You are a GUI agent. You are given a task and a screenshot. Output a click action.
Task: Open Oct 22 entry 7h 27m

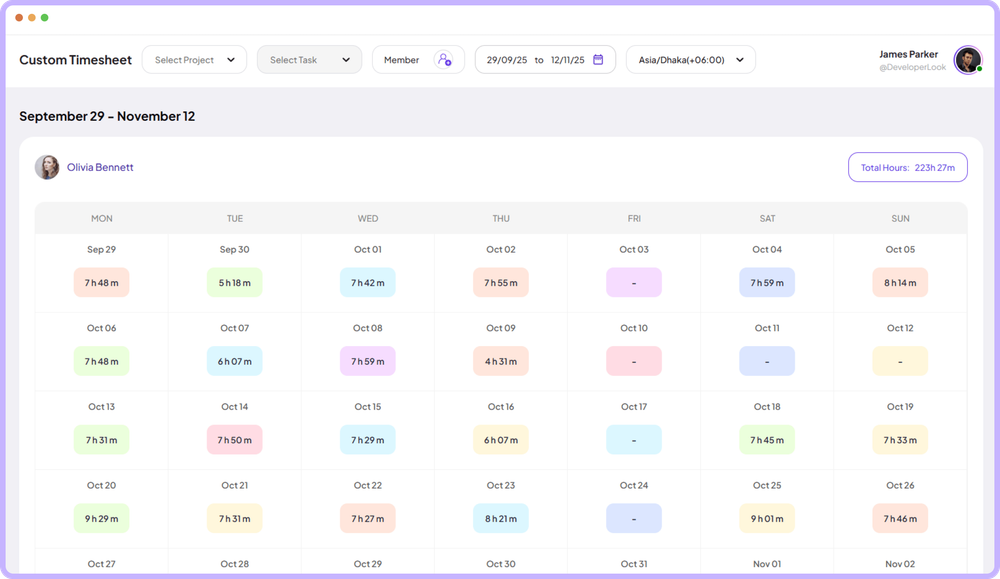click(x=368, y=518)
